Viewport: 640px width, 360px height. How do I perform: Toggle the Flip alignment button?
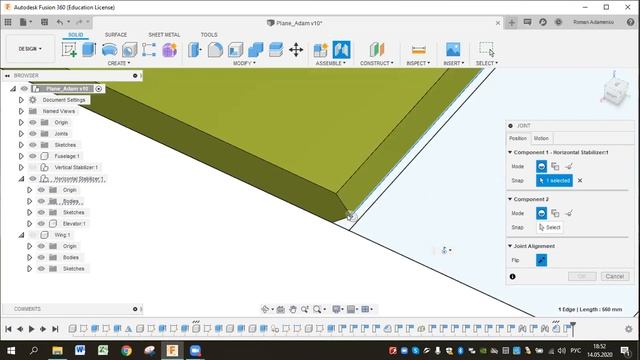pyautogui.click(x=542, y=260)
